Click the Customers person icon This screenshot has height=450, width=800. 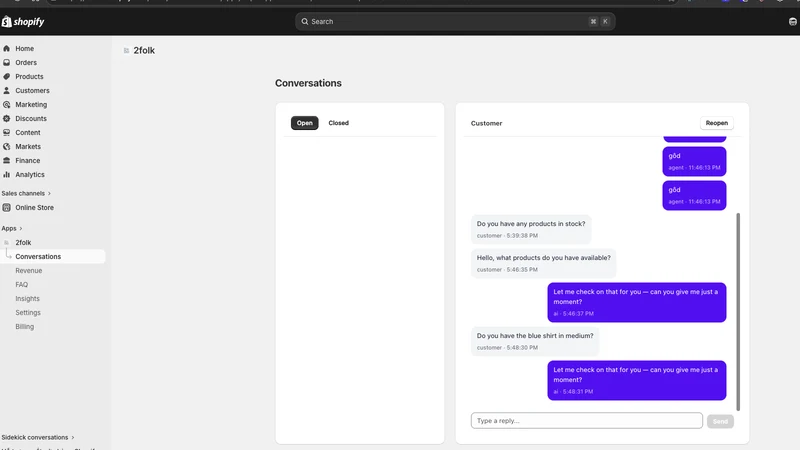(x=7, y=90)
